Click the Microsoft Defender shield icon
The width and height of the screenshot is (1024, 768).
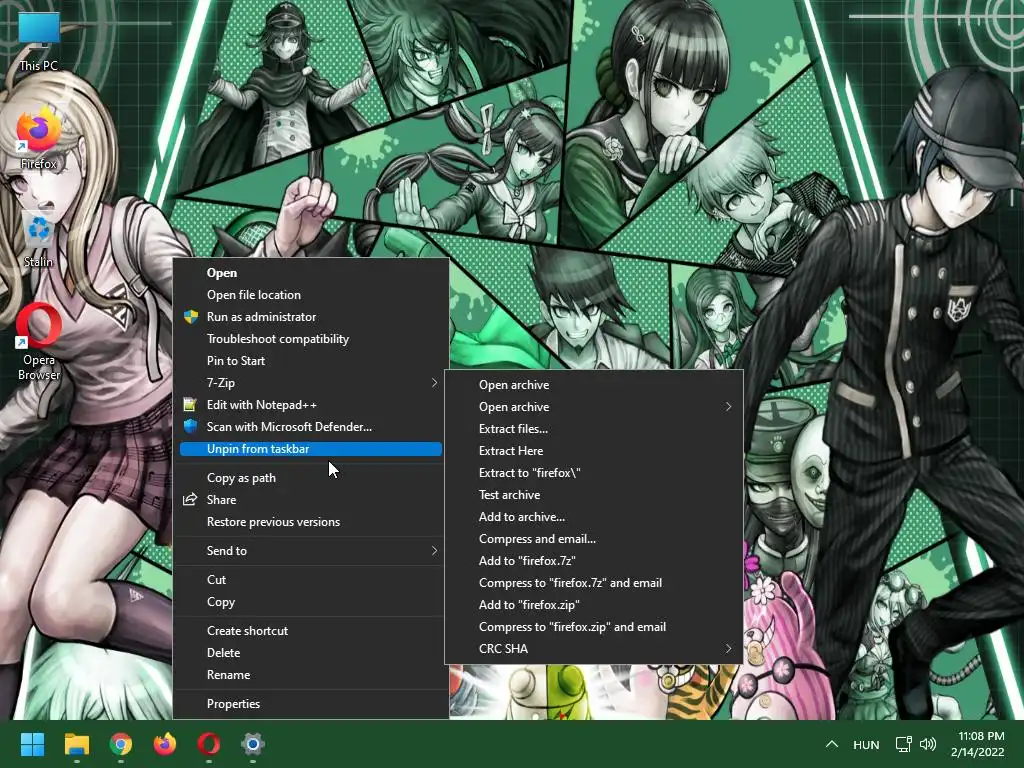pos(191,426)
